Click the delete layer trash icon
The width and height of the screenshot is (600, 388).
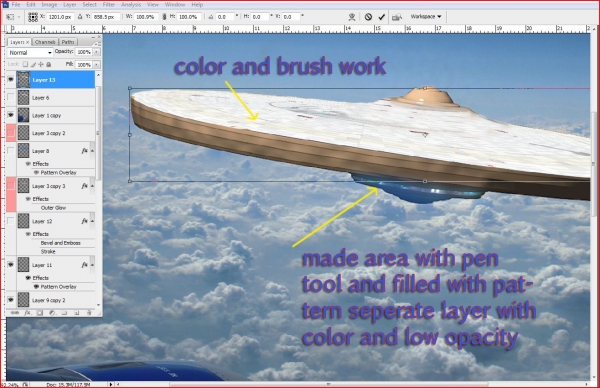89,313
